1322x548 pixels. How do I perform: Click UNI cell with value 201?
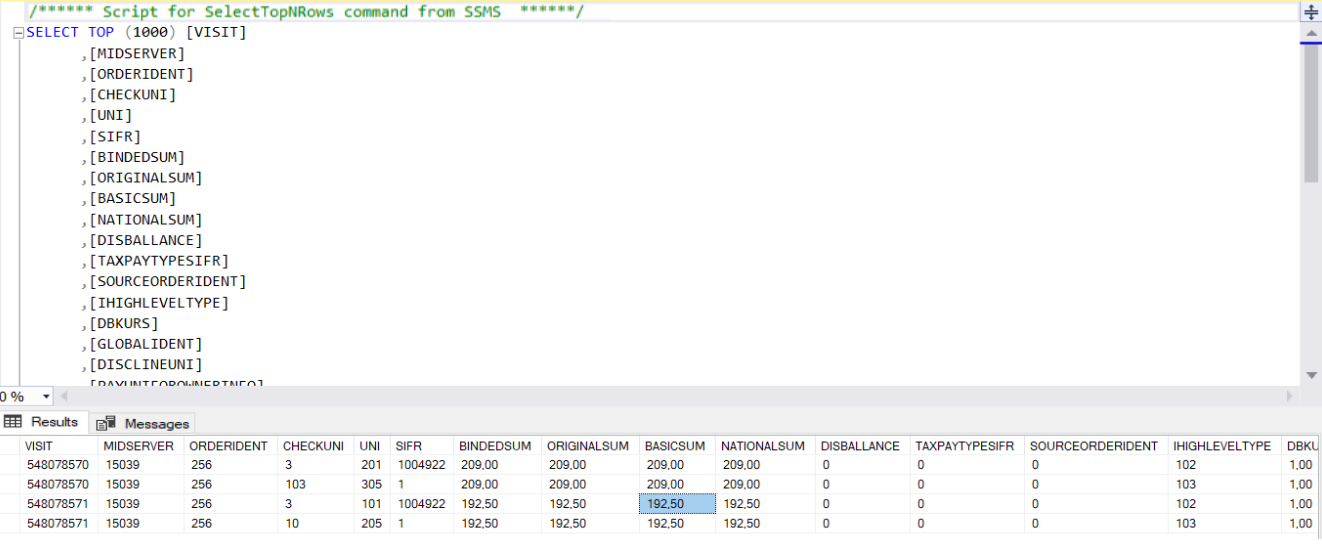click(x=373, y=465)
